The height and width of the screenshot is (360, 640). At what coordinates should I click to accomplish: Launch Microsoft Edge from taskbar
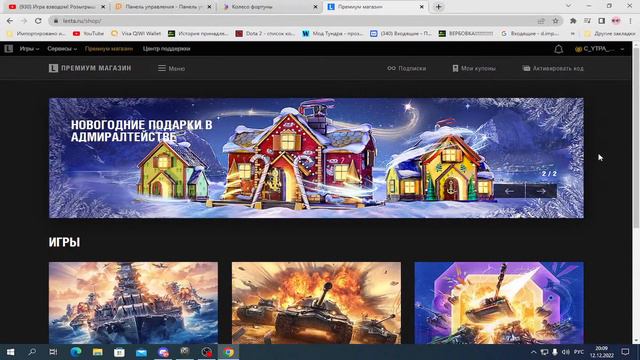(76, 352)
